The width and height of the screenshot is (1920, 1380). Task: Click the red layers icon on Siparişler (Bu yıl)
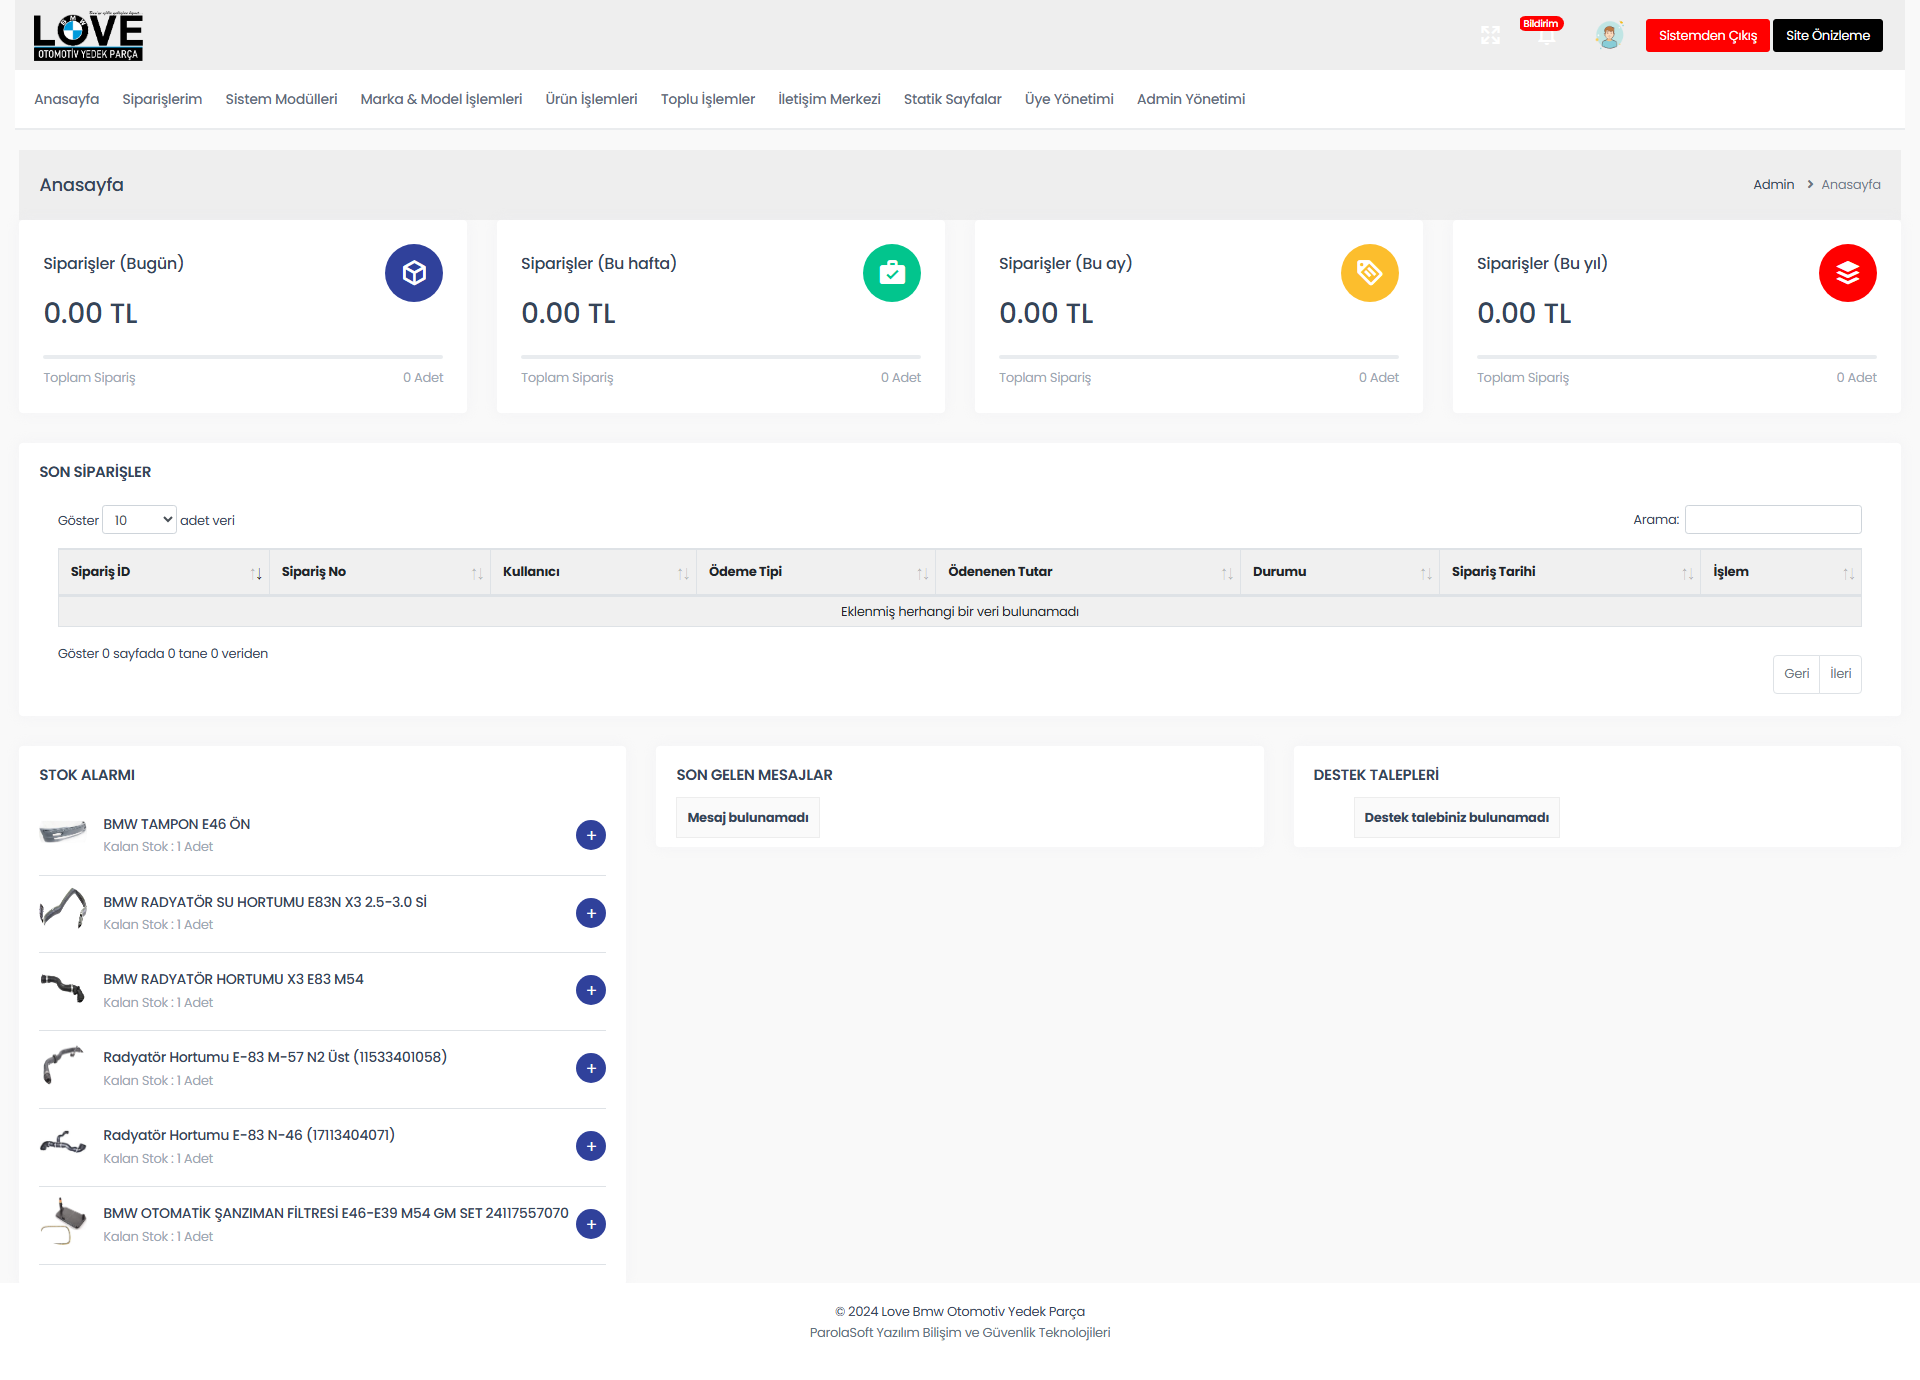tap(1847, 272)
